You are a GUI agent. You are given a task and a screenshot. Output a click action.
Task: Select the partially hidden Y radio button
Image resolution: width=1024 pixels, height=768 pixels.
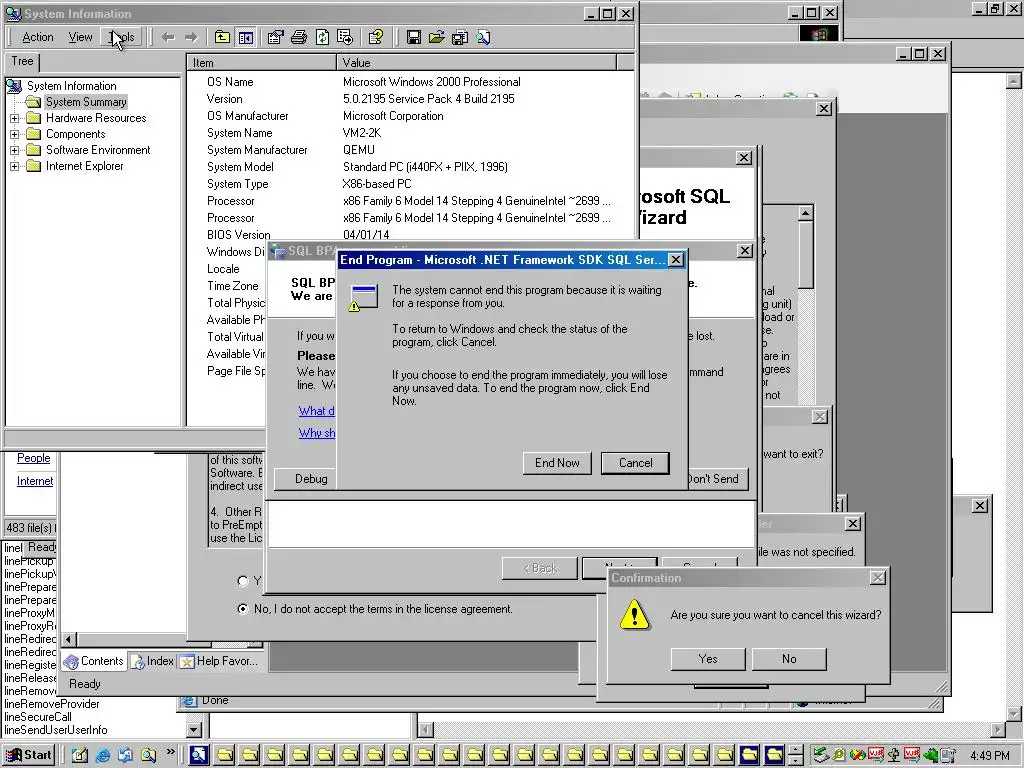coord(243,581)
